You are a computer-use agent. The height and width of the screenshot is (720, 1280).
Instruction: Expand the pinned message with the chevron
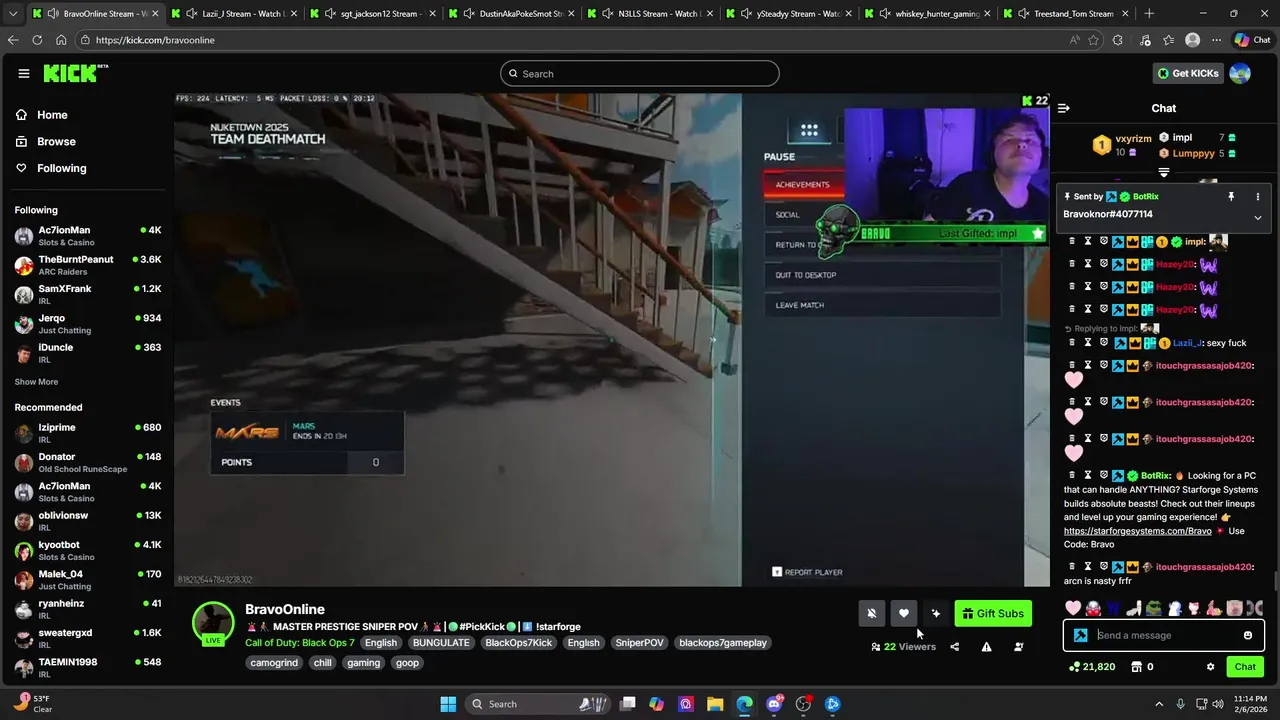(x=1258, y=217)
